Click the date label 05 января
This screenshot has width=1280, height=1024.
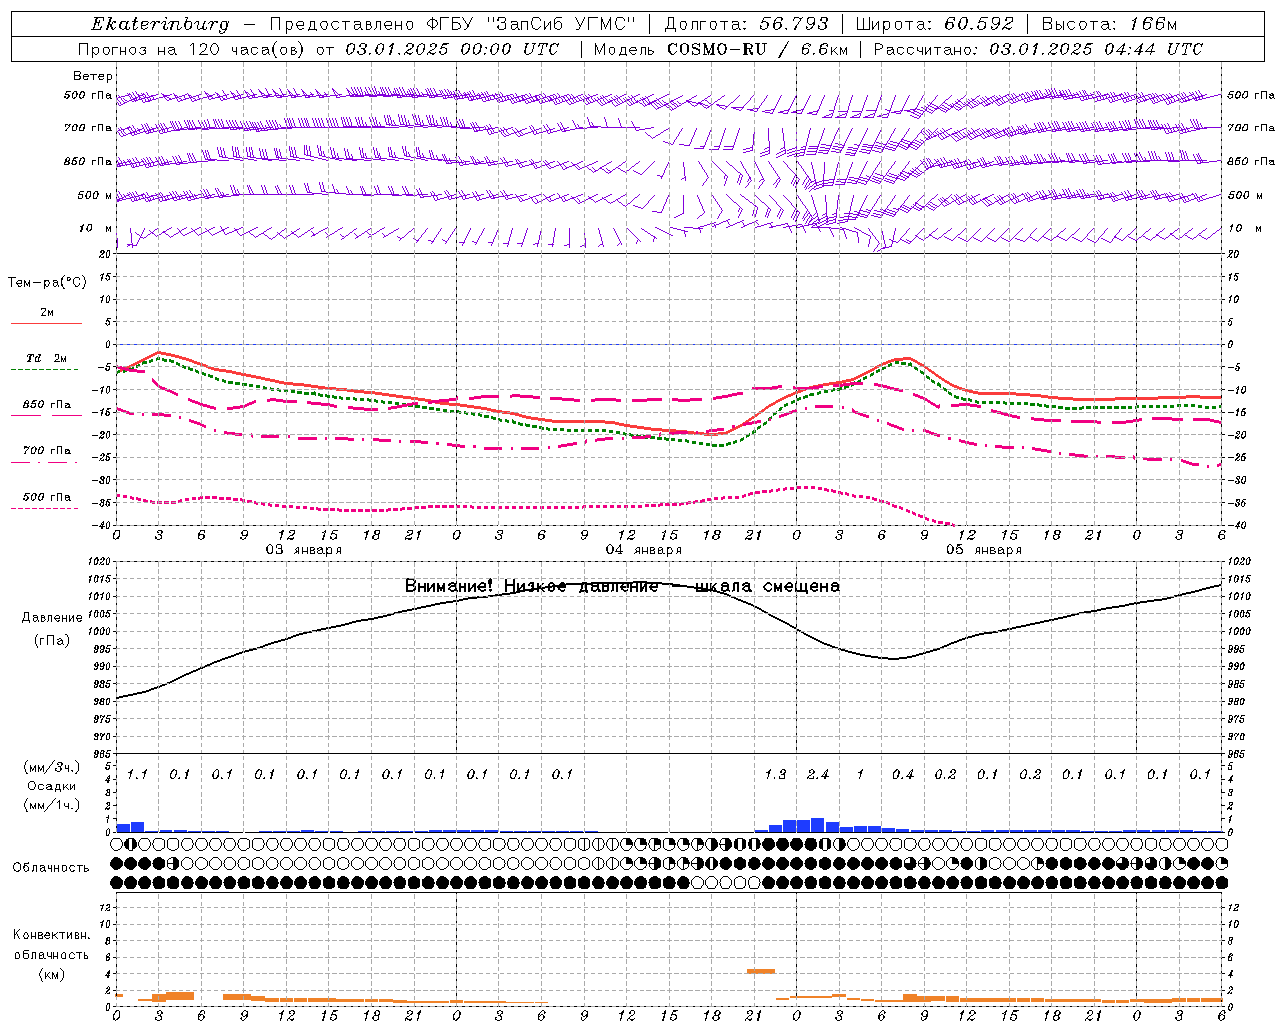click(x=984, y=550)
